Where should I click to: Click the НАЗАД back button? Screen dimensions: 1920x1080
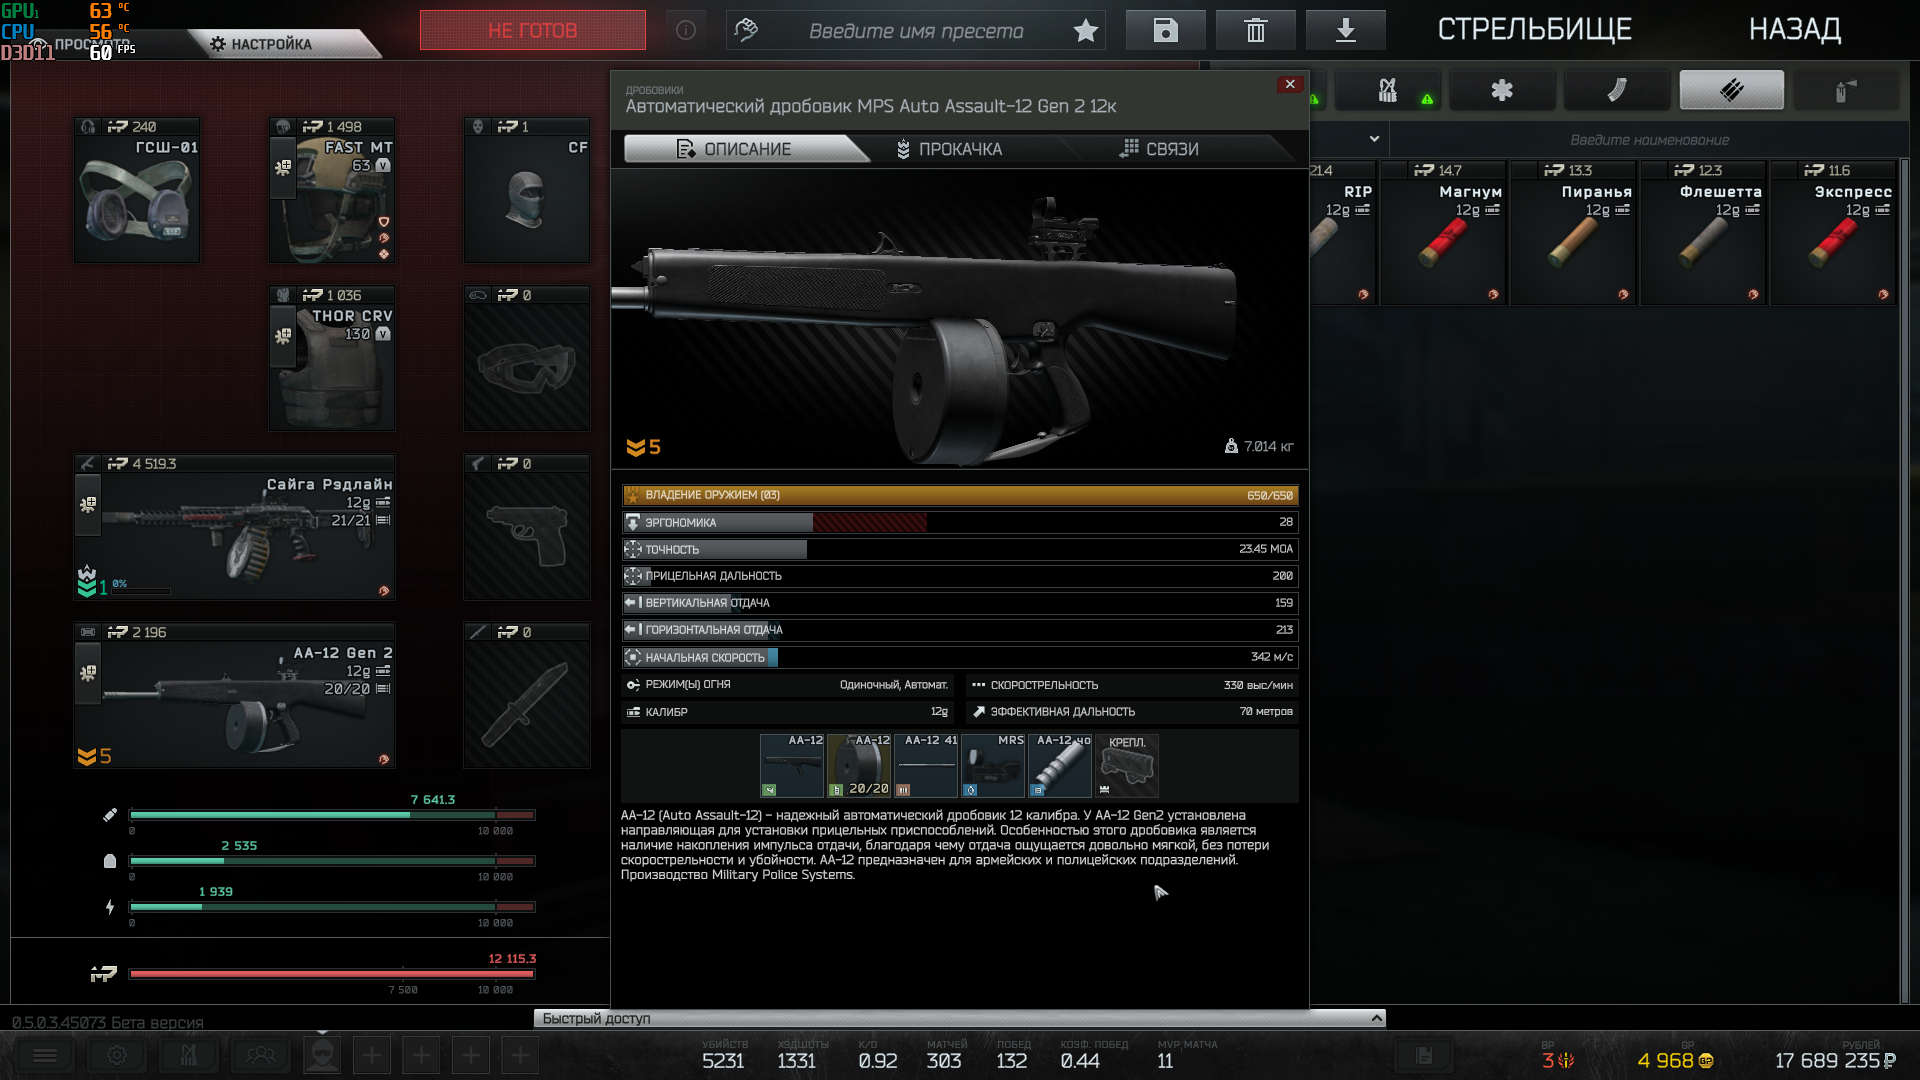click(x=1794, y=30)
